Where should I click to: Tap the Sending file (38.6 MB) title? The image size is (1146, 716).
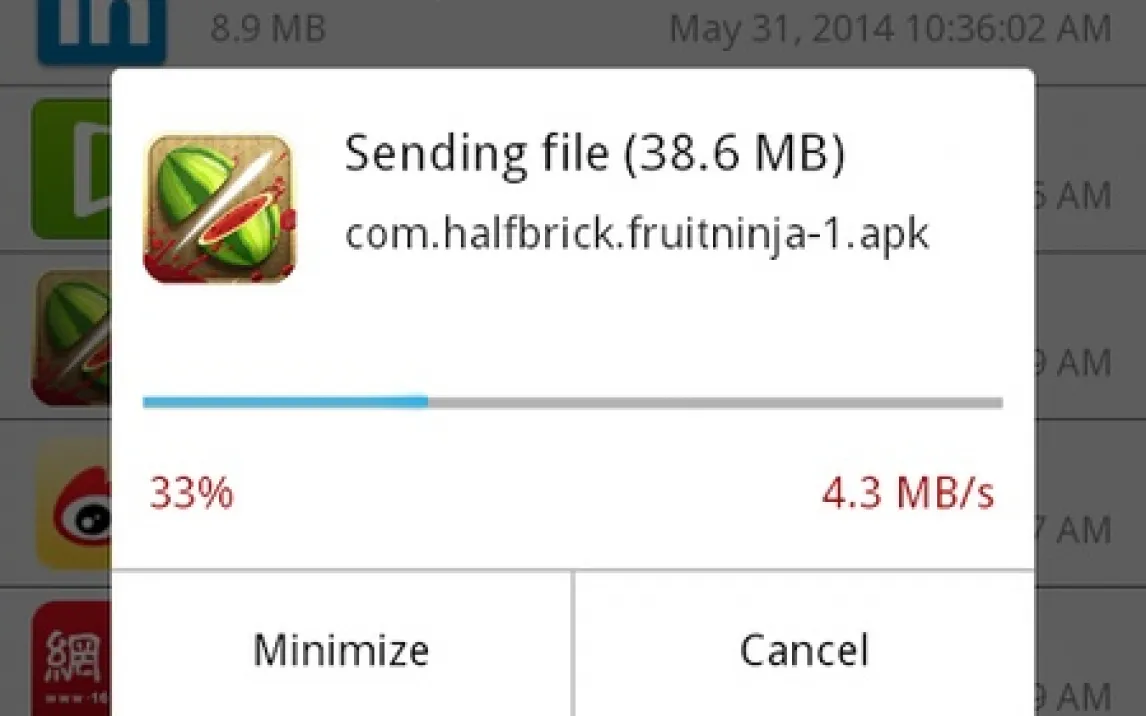click(594, 153)
